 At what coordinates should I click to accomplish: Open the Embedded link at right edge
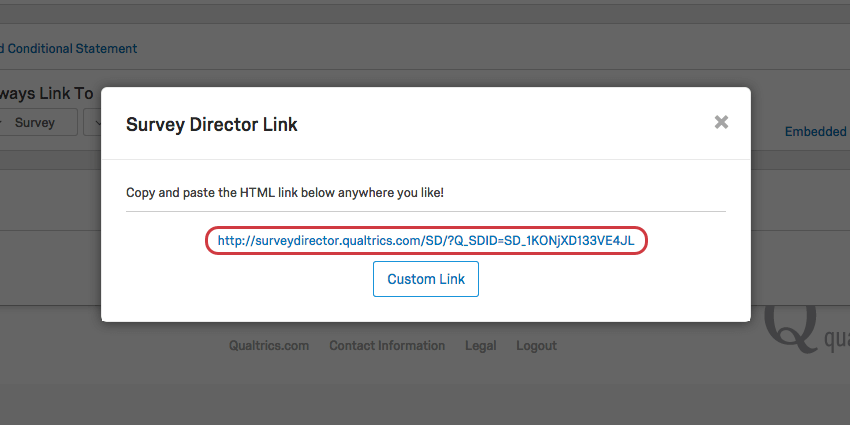[816, 132]
